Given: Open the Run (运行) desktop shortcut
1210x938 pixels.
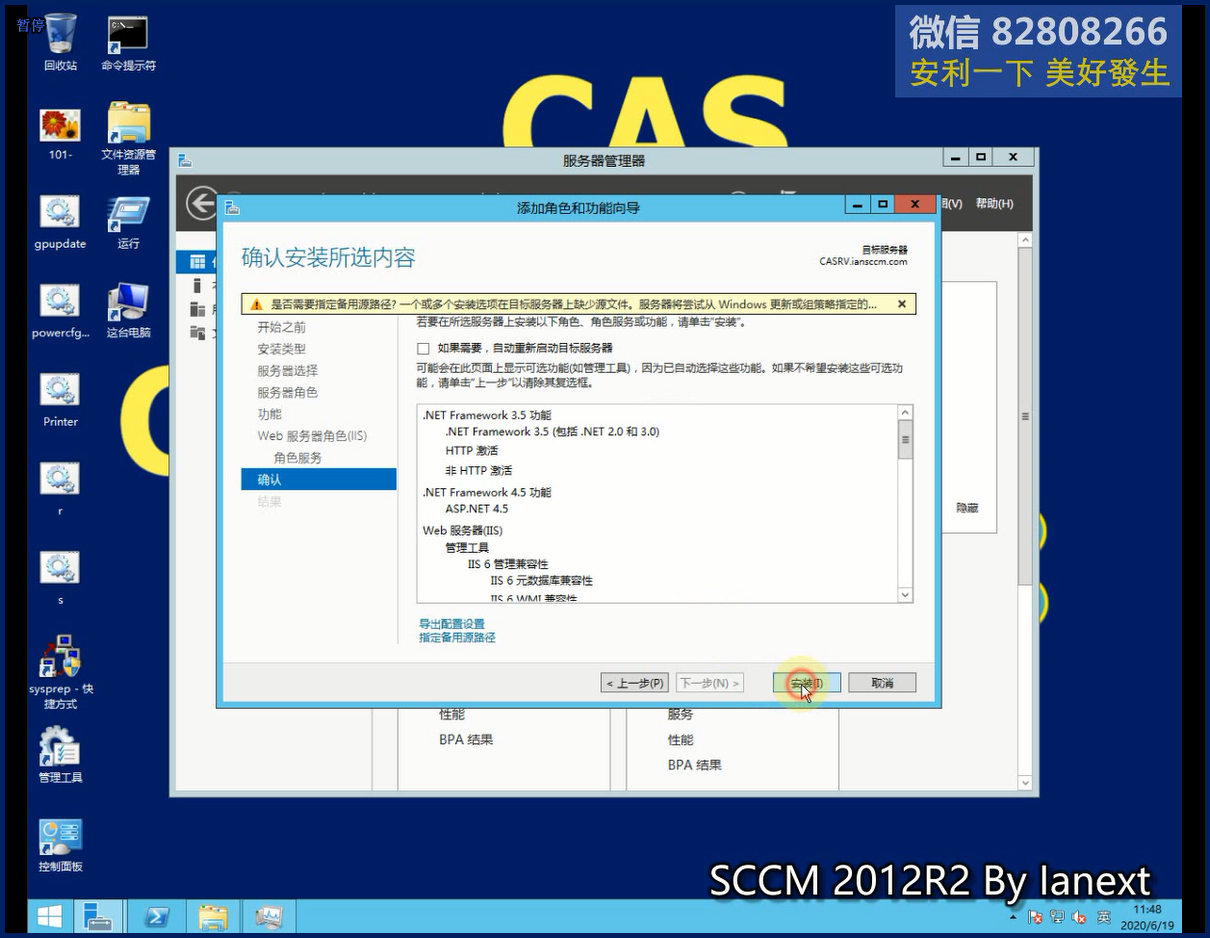Looking at the screenshot, I should pos(128,222).
